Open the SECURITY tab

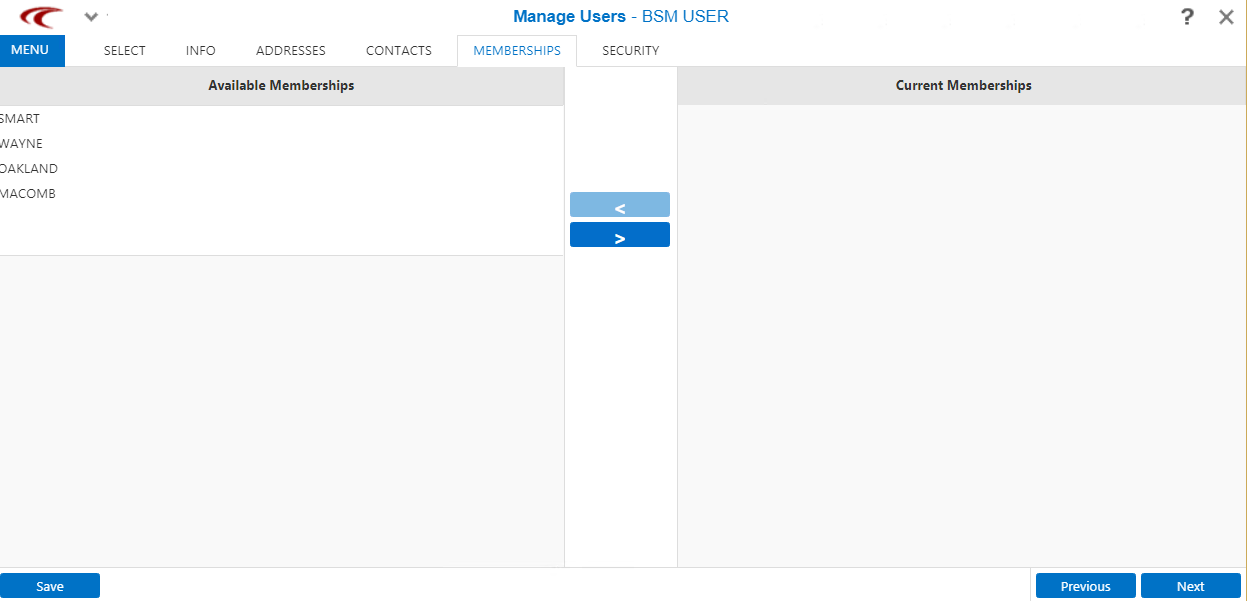(630, 51)
